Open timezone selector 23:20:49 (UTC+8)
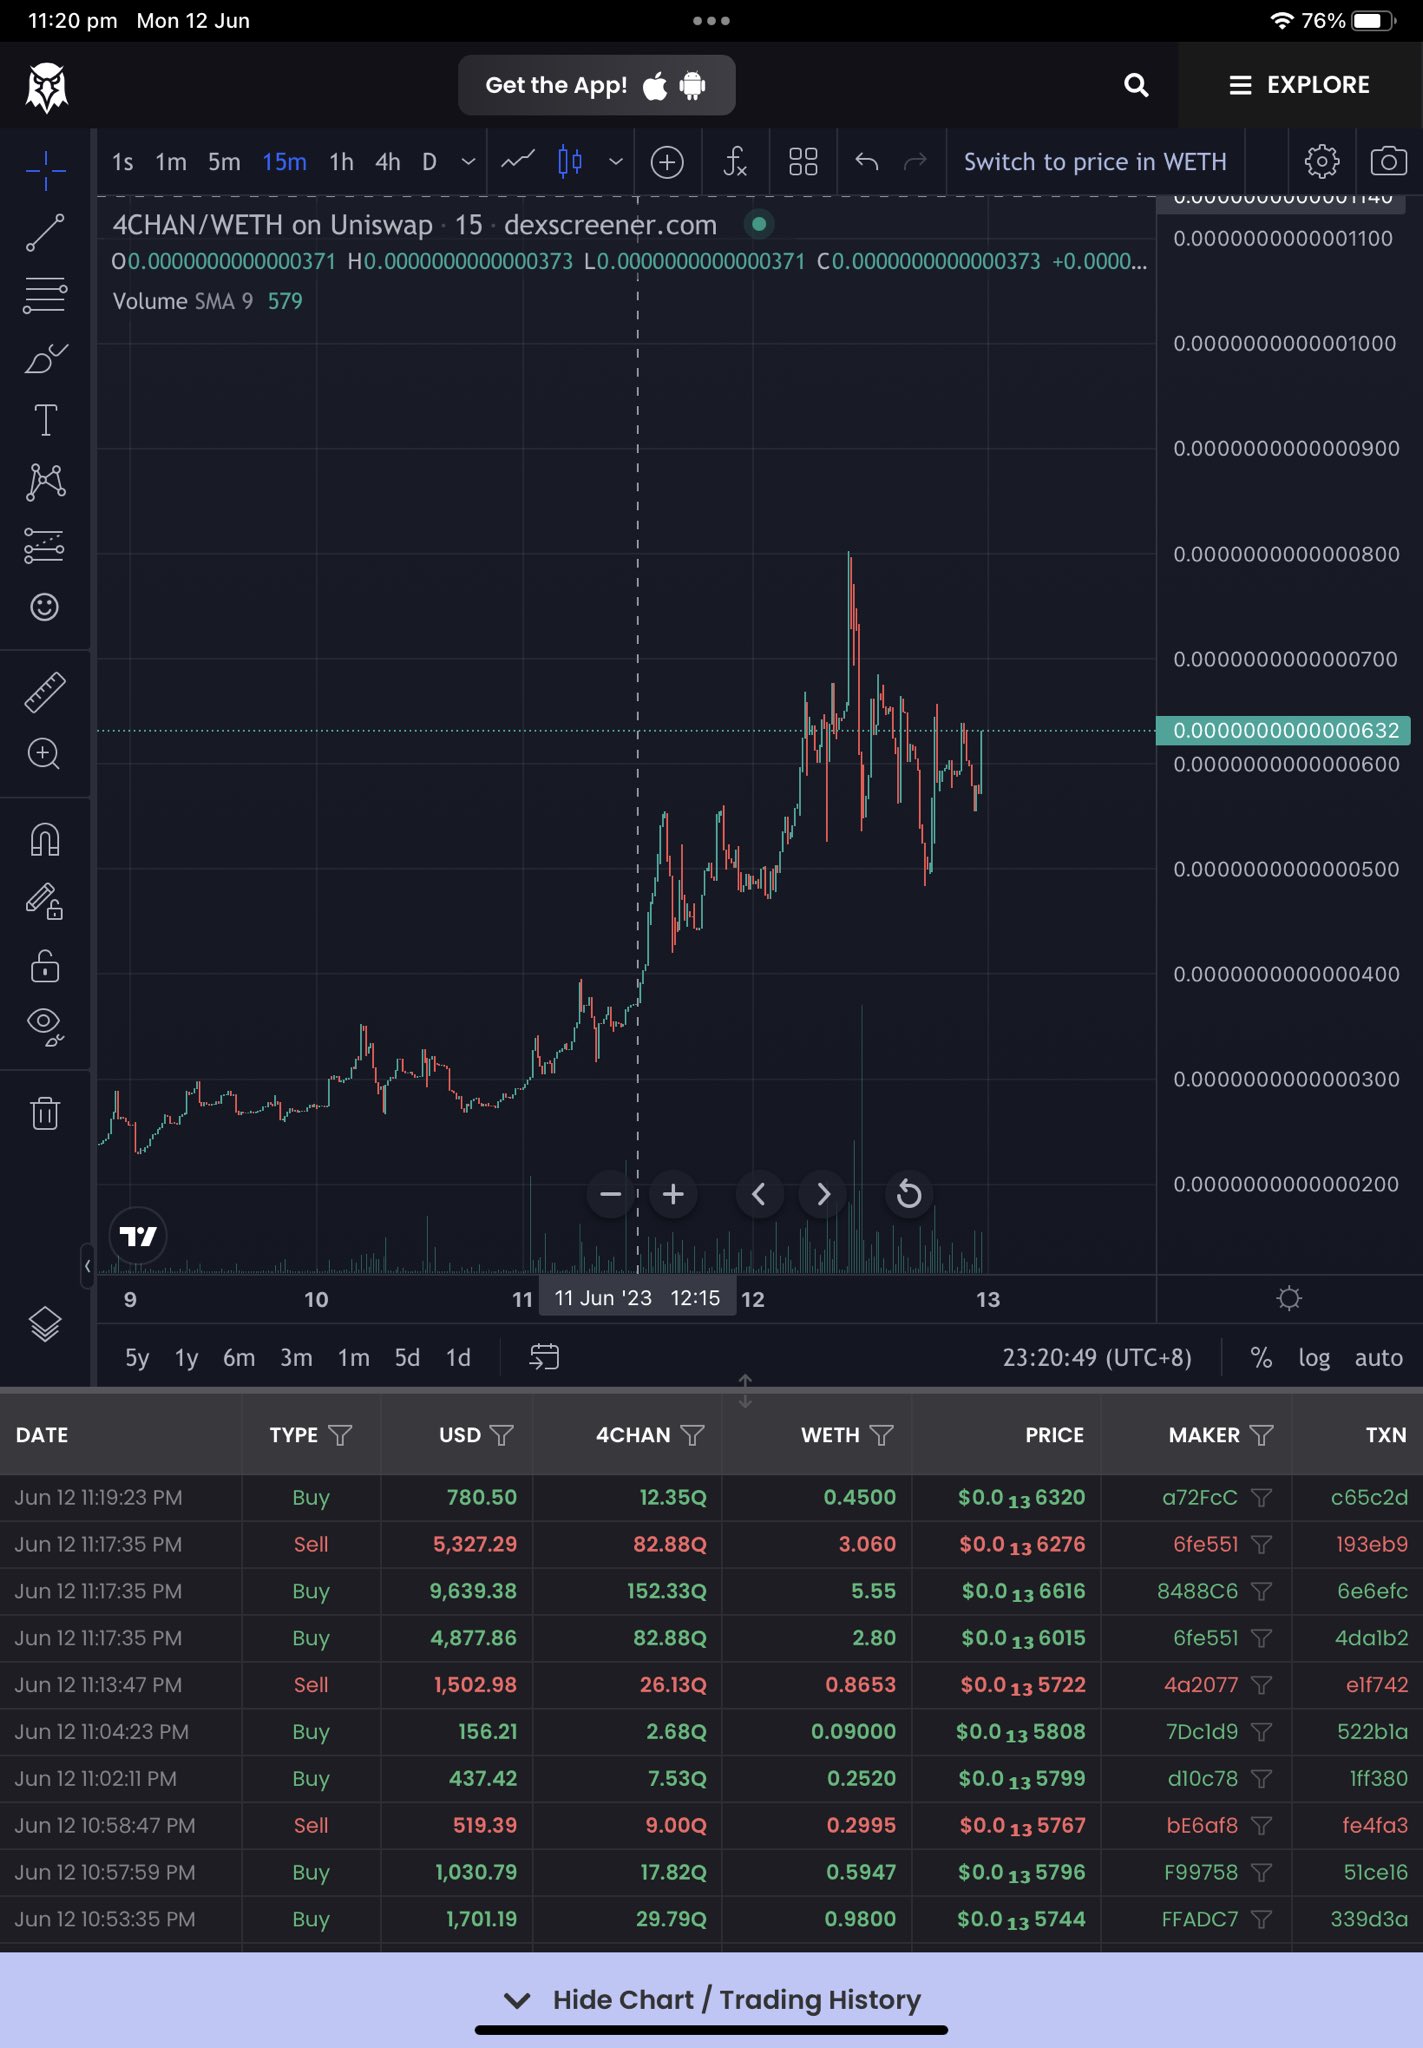Screen dimensions: 1423x2048 click(1097, 1358)
